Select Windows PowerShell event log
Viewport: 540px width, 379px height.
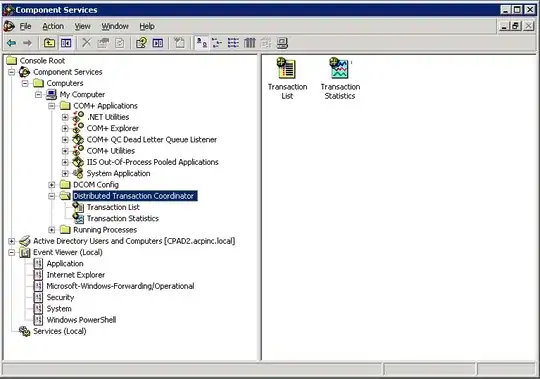point(81,320)
